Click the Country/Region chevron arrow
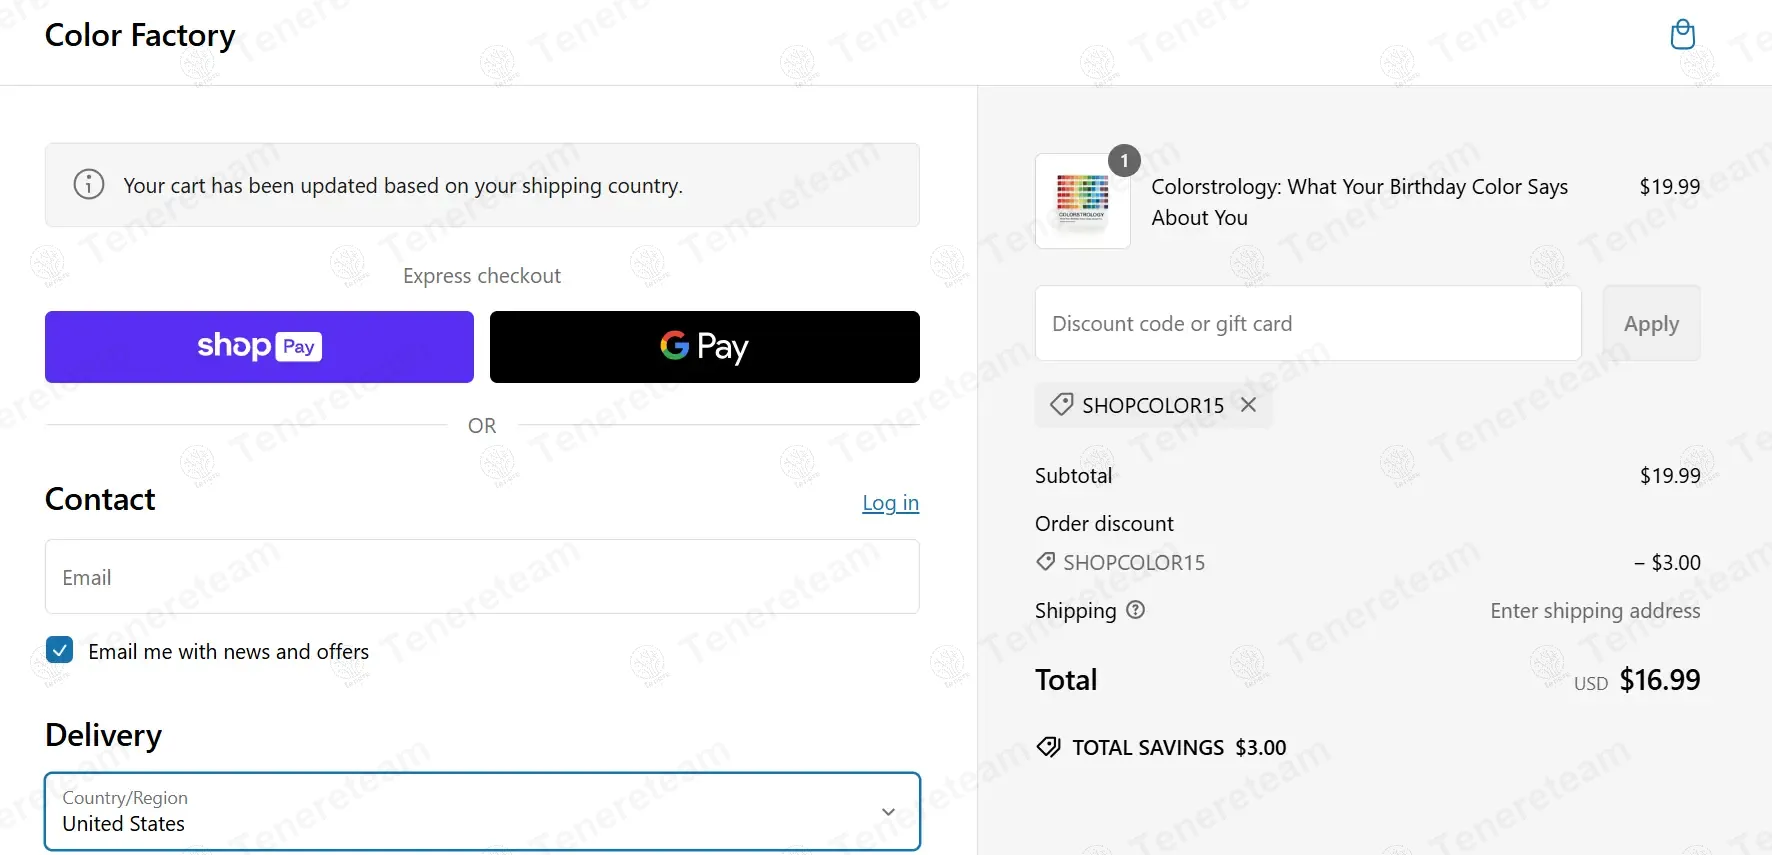1772x855 pixels. point(888,812)
